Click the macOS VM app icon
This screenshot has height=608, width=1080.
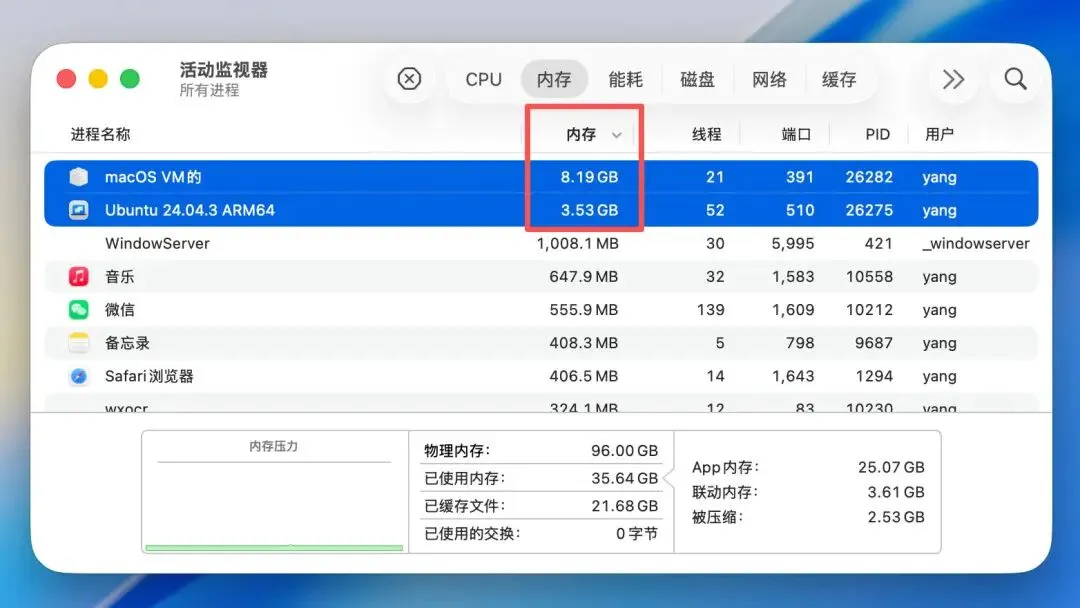click(79, 177)
